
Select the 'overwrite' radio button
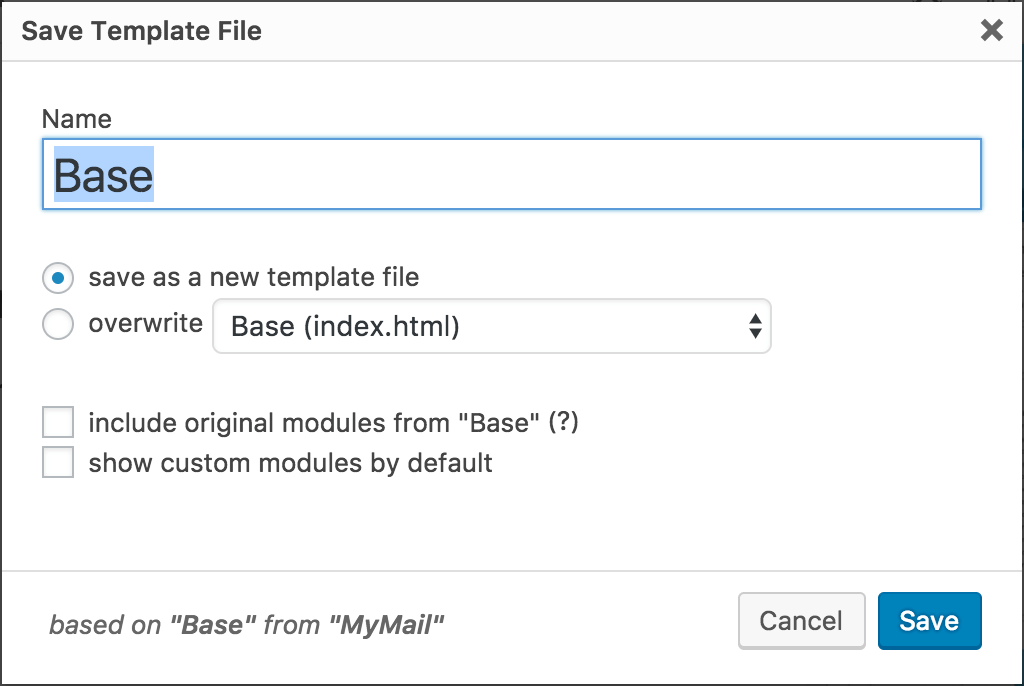point(58,324)
